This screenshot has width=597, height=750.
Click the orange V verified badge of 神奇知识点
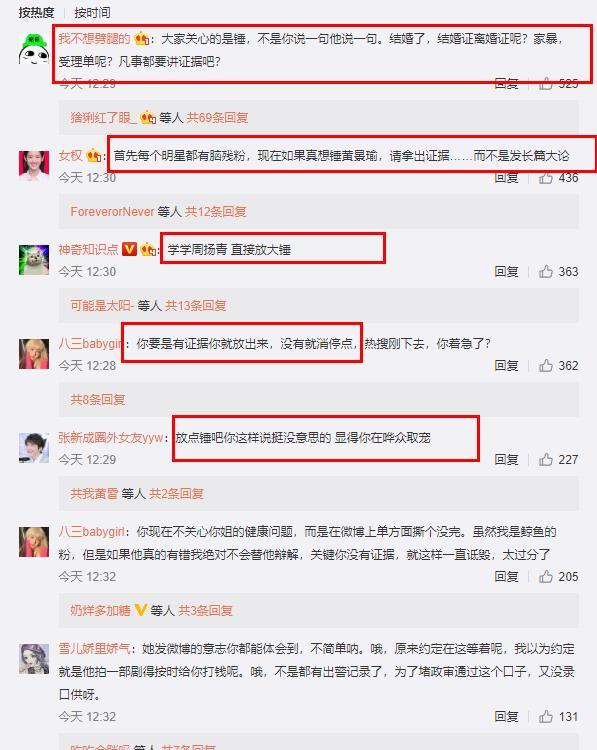(129, 249)
